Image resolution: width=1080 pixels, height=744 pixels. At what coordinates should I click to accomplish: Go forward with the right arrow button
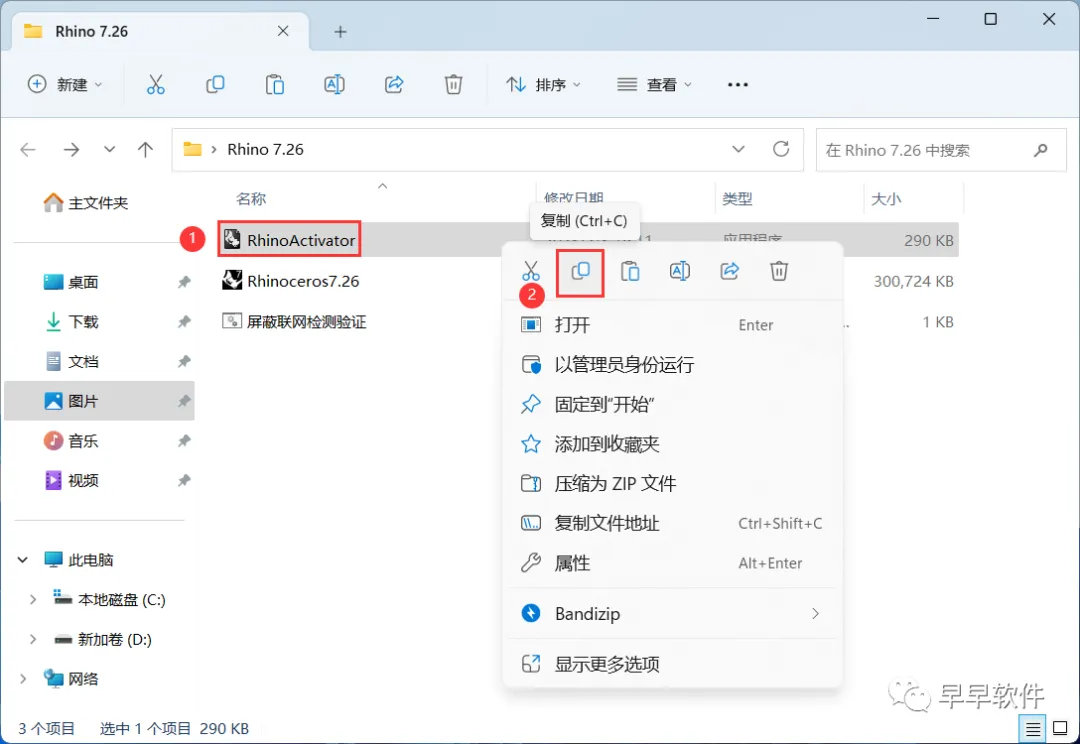(x=71, y=149)
